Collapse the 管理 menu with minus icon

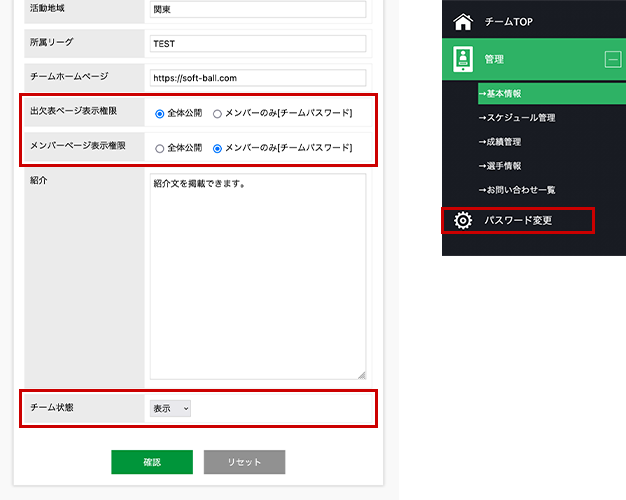[x=612, y=60]
